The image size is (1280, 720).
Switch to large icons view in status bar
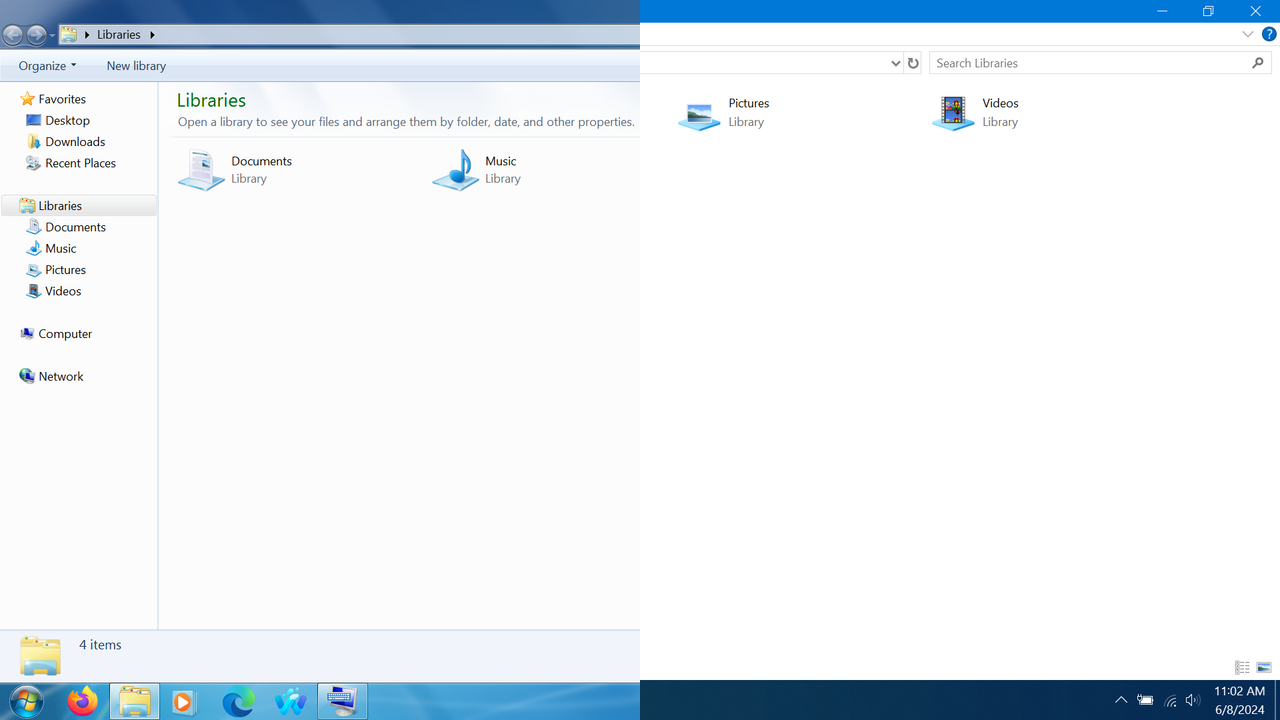[x=1264, y=667]
